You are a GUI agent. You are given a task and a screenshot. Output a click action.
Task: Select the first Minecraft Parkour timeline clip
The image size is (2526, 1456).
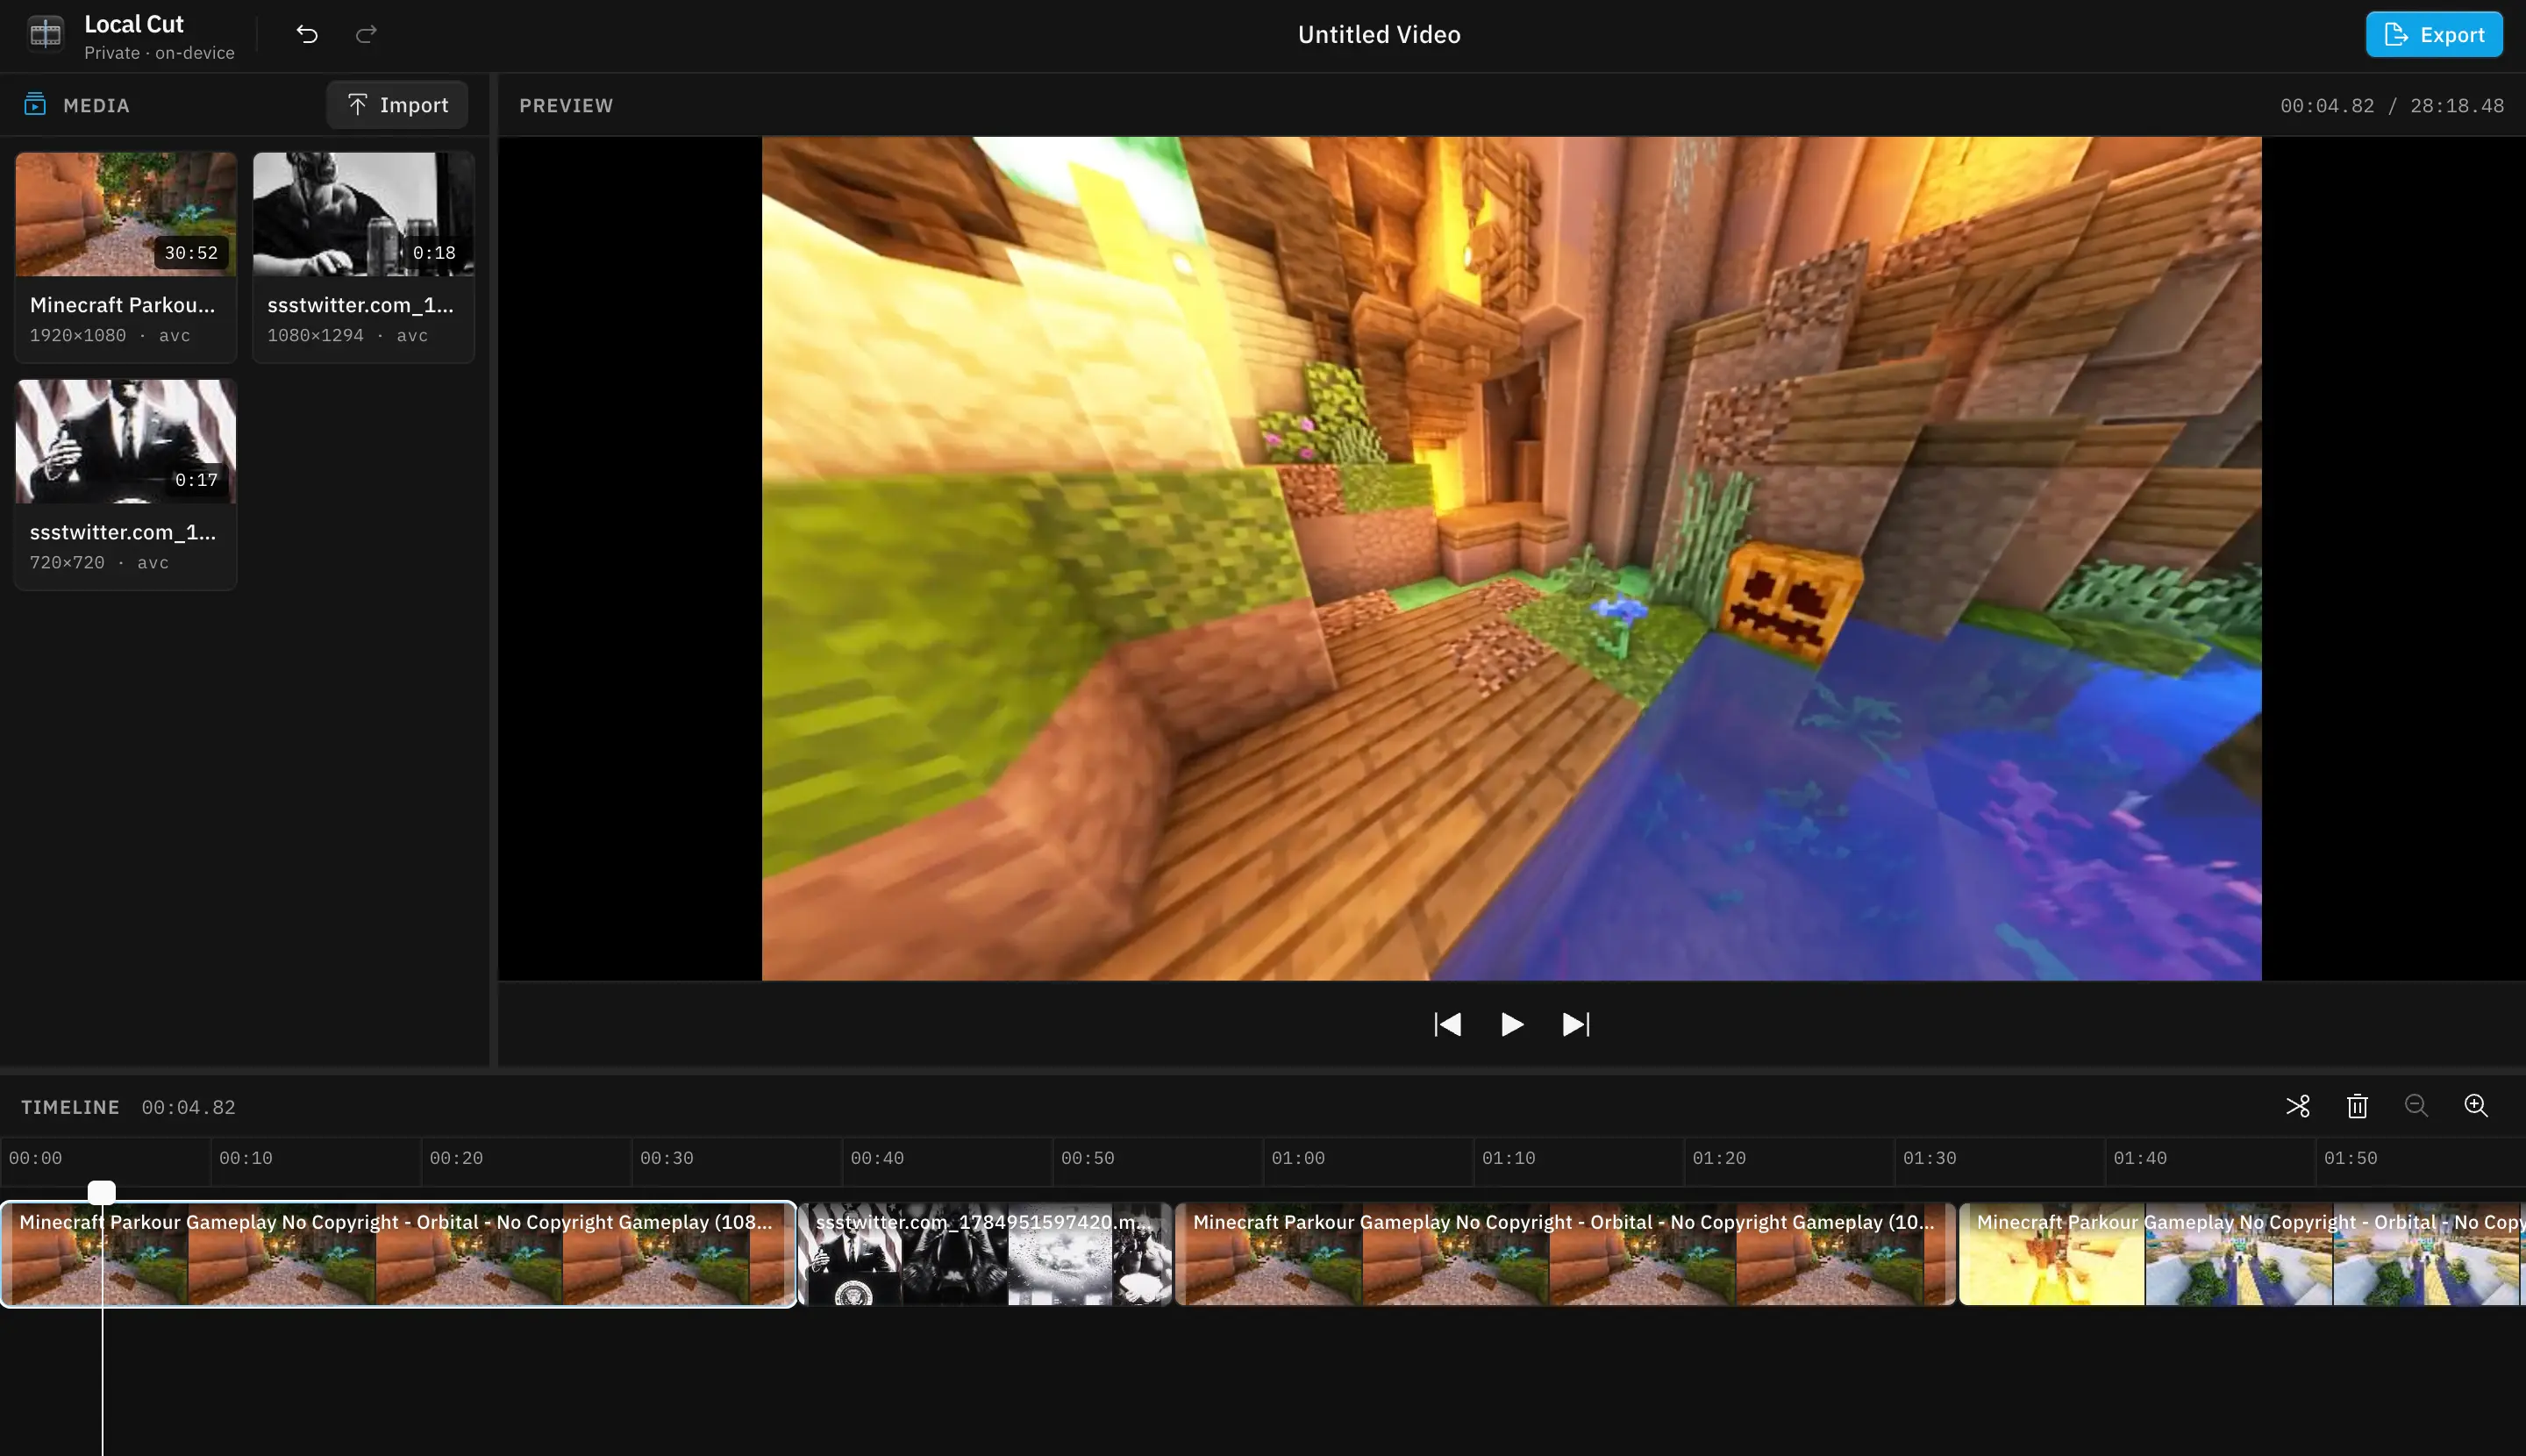(399, 1254)
